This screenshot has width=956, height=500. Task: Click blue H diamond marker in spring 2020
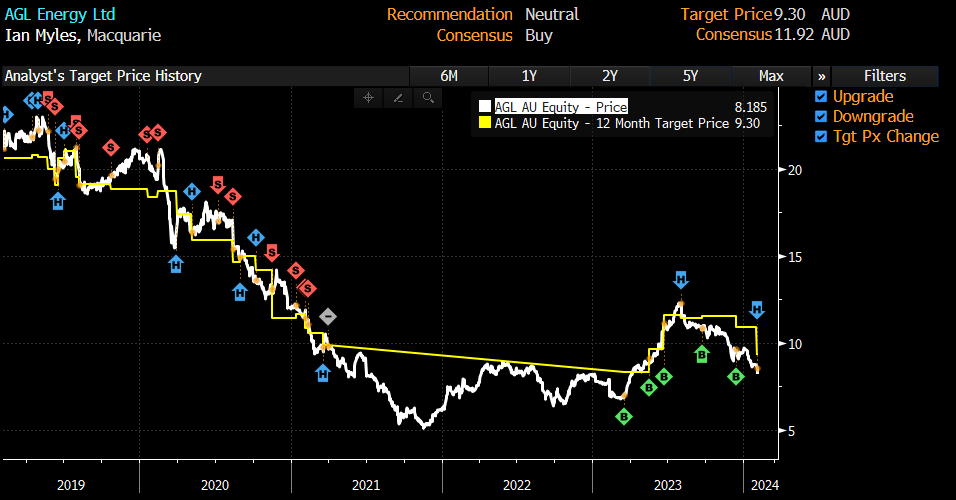point(192,191)
